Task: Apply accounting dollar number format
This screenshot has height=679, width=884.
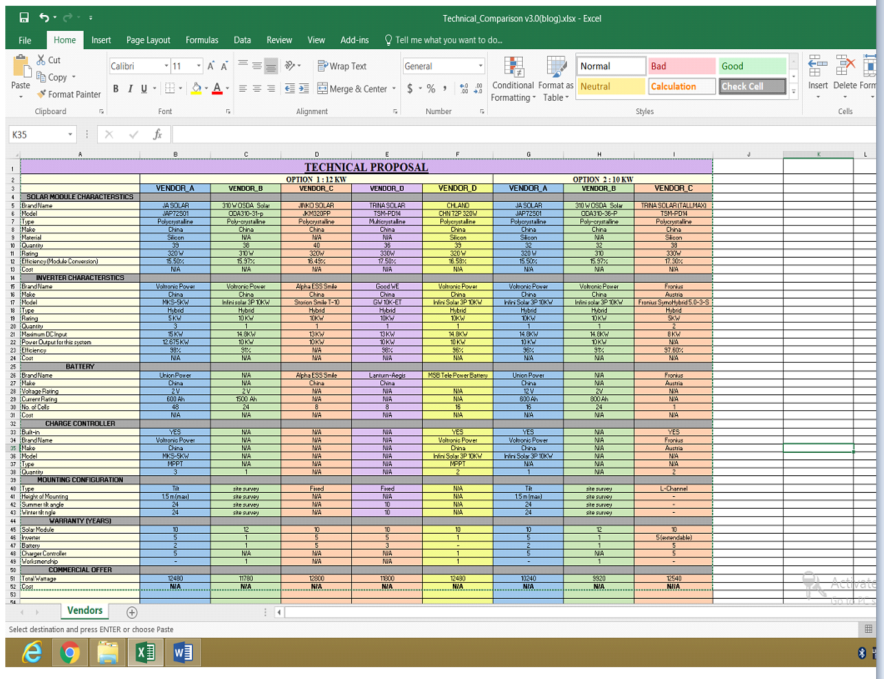Action: (410, 89)
